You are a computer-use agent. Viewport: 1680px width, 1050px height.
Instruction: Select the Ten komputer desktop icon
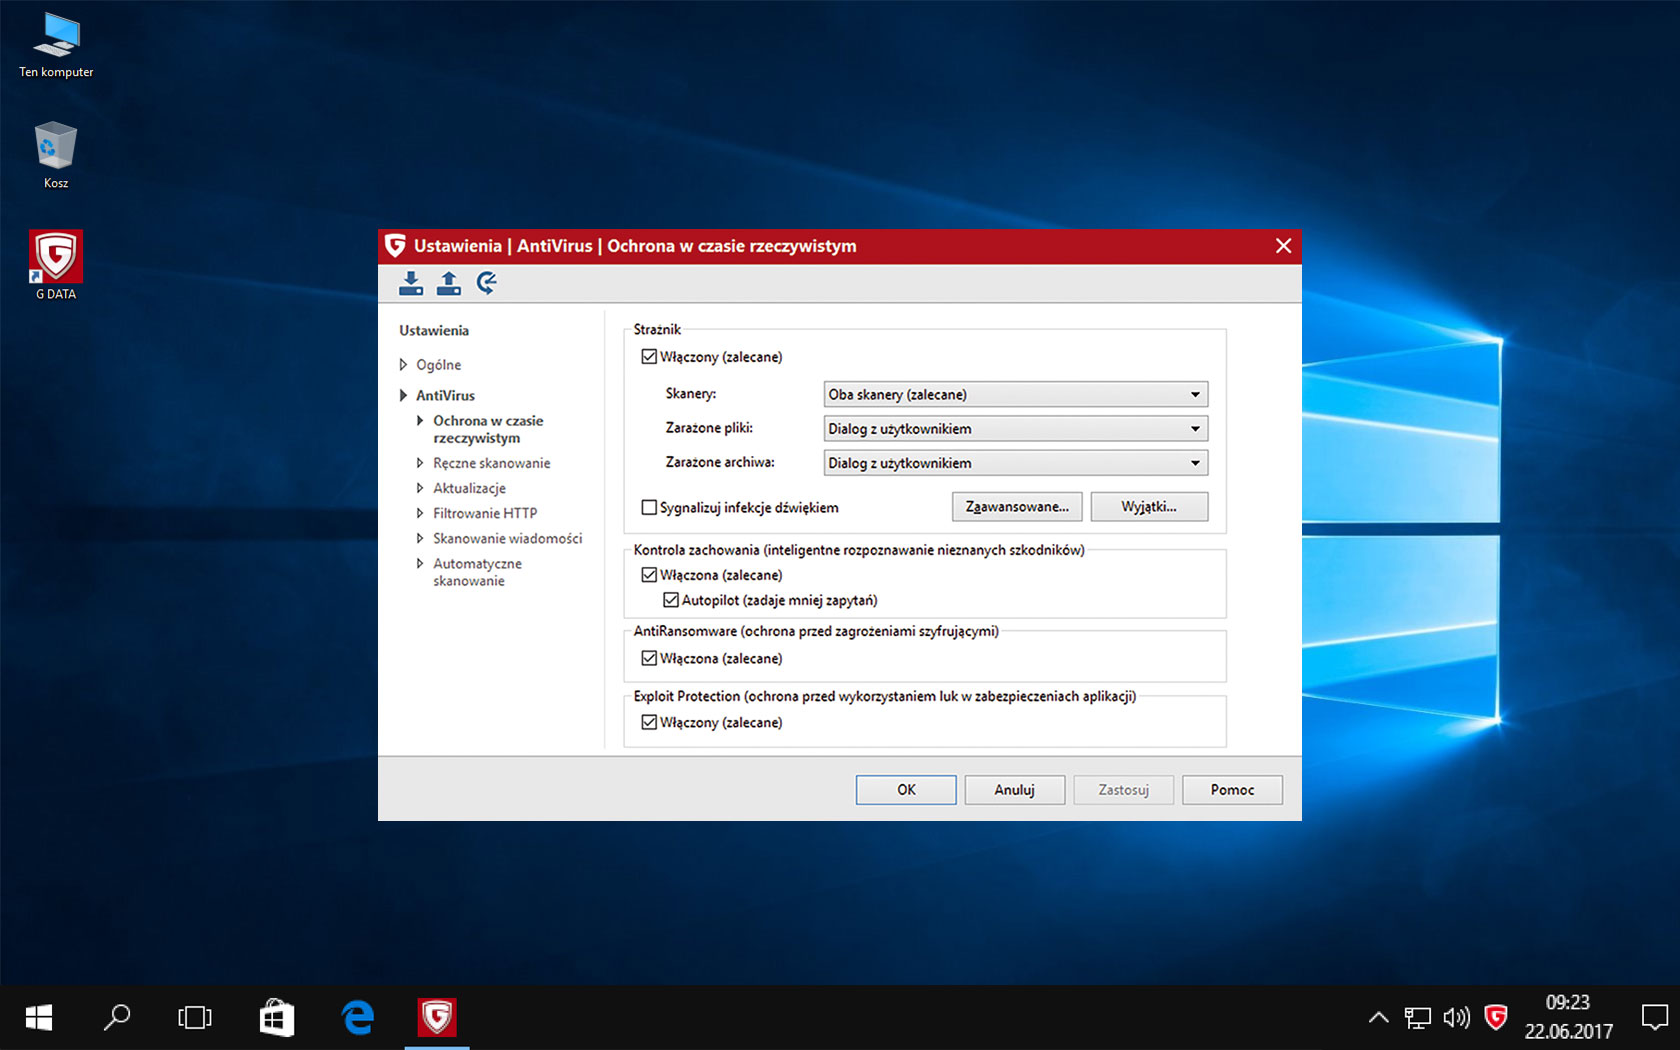56,46
